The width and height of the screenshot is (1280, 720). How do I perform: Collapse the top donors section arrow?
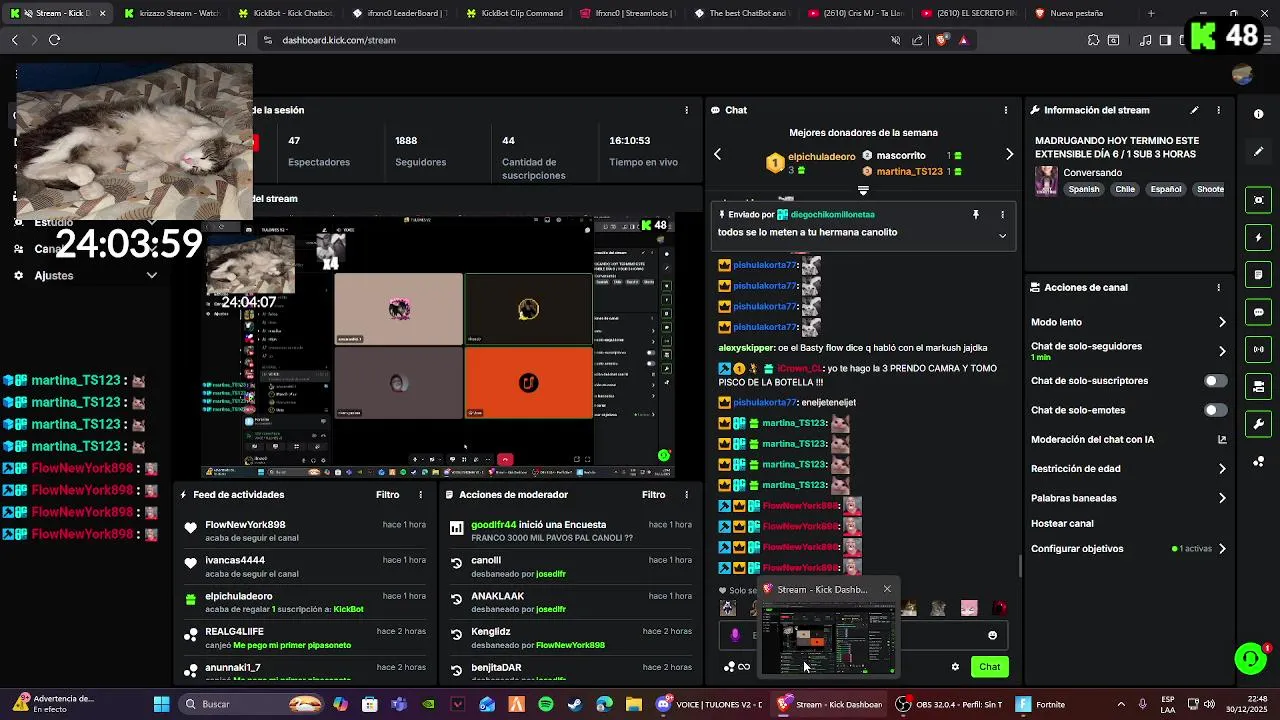click(863, 190)
